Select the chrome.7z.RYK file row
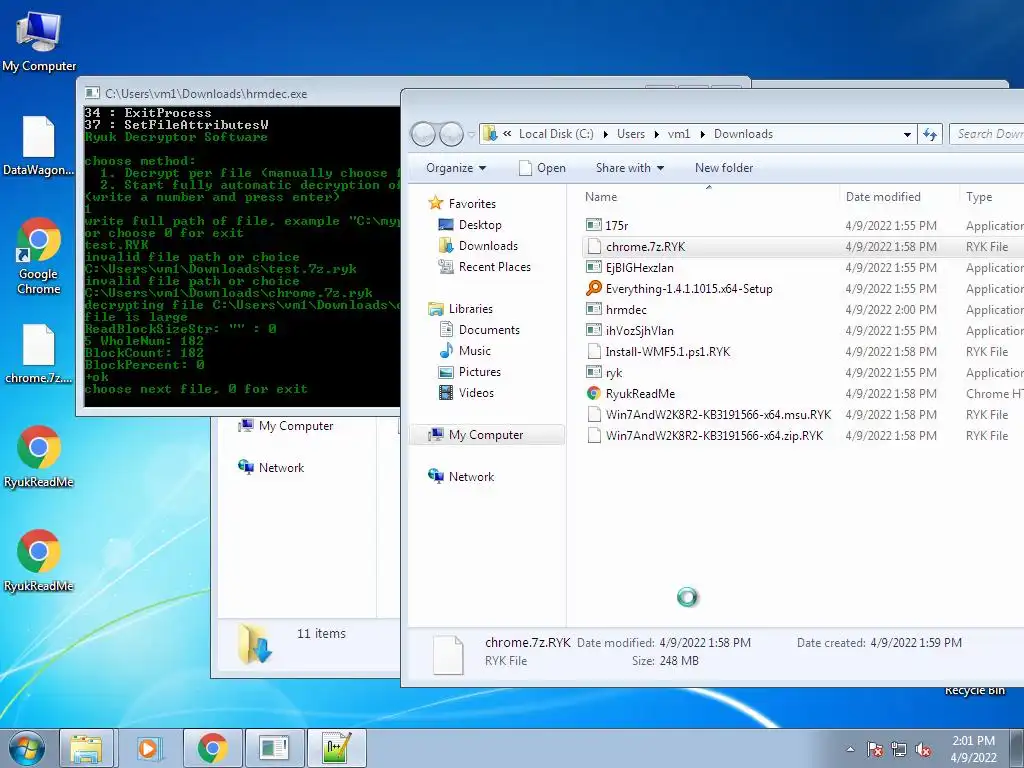Image resolution: width=1024 pixels, height=768 pixels. 802,247
